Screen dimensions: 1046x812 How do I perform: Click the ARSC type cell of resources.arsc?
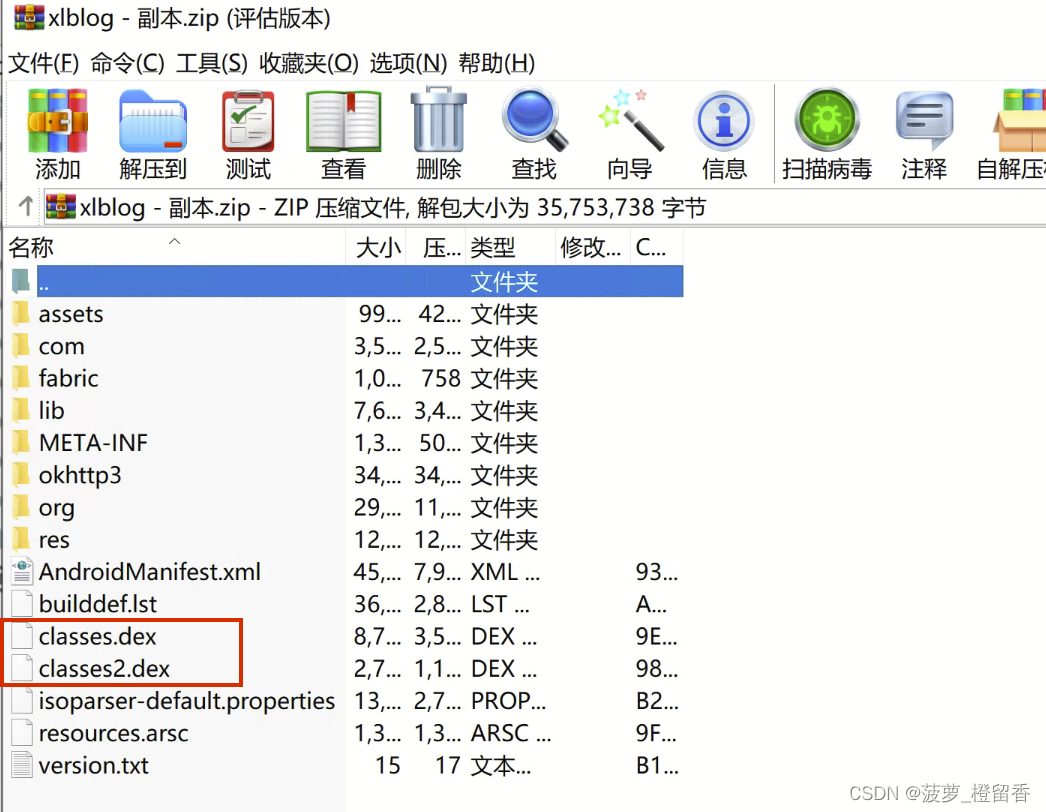pyautogui.click(x=511, y=733)
